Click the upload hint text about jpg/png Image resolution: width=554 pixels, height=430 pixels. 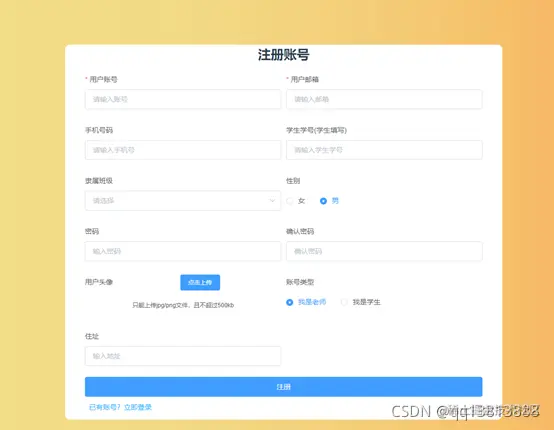click(x=183, y=305)
